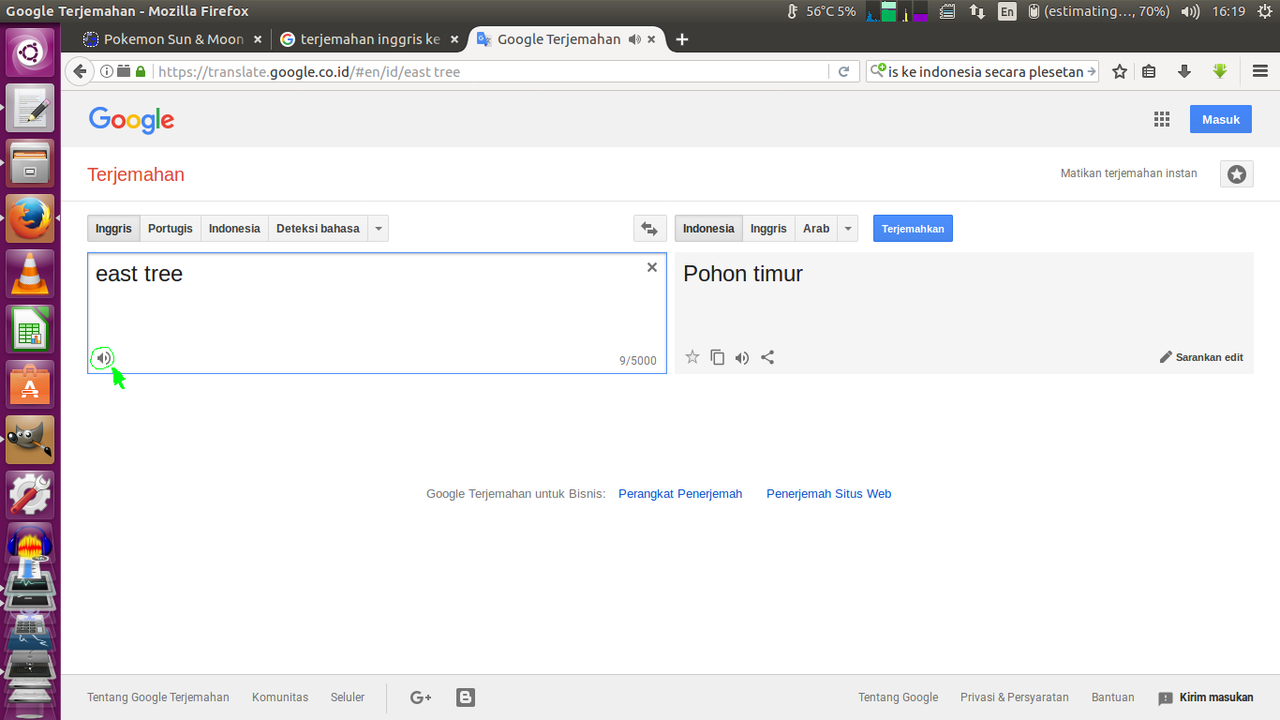
Task: Click the Blogger footer icon
Action: (465, 697)
